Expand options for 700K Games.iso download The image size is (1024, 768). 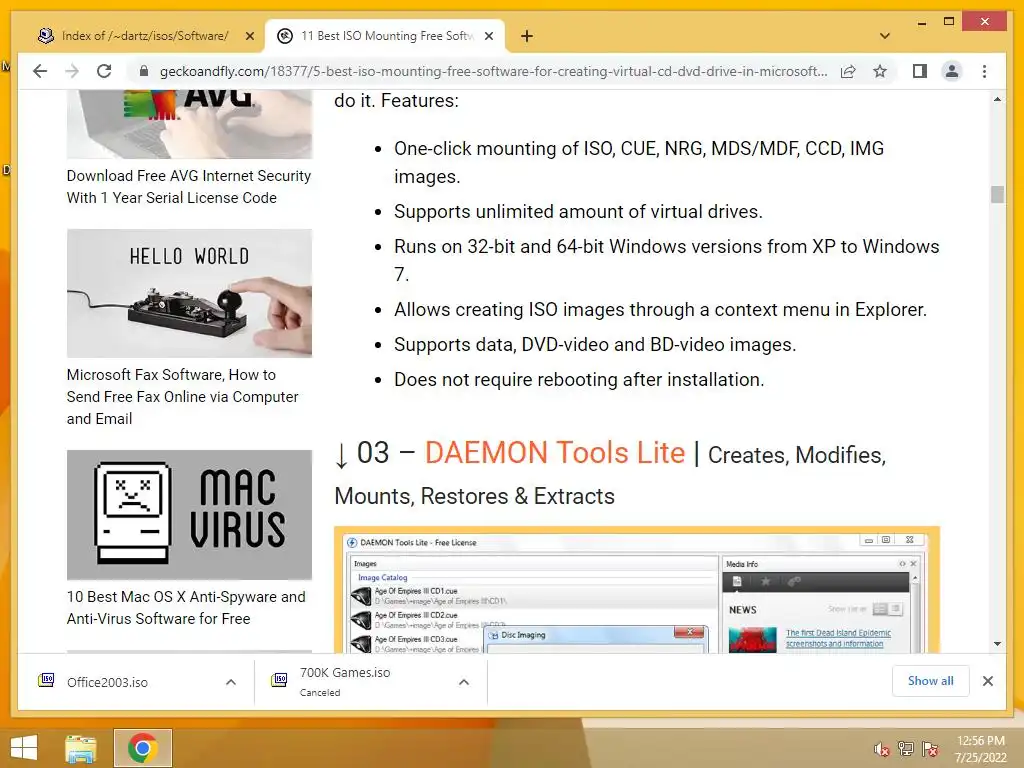[464, 682]
